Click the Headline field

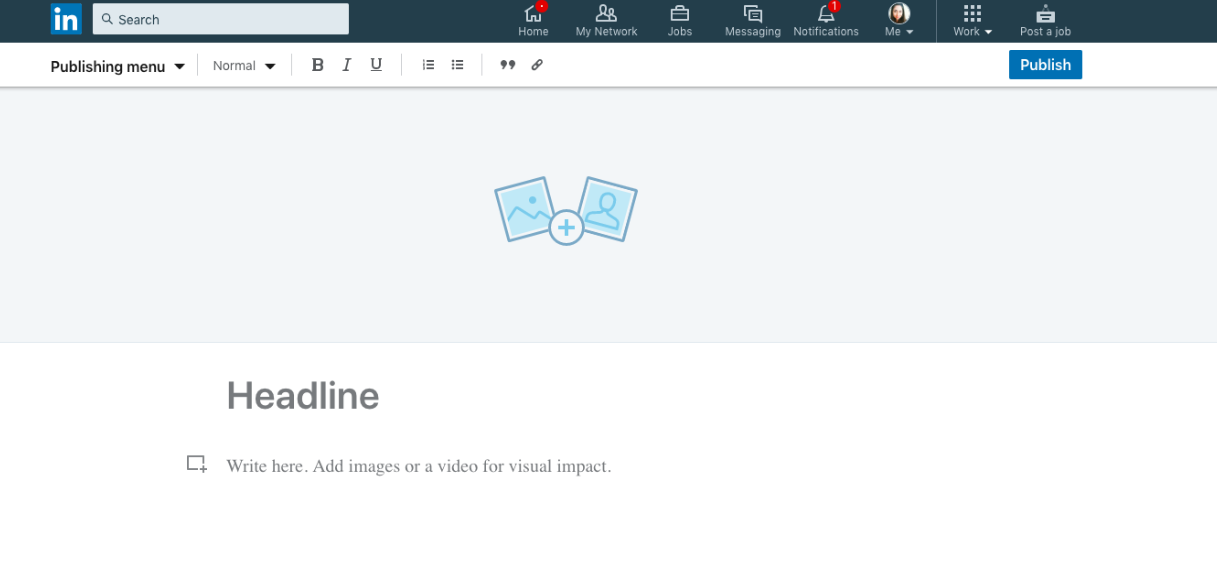pyautogui.click(x=303, y=396)
